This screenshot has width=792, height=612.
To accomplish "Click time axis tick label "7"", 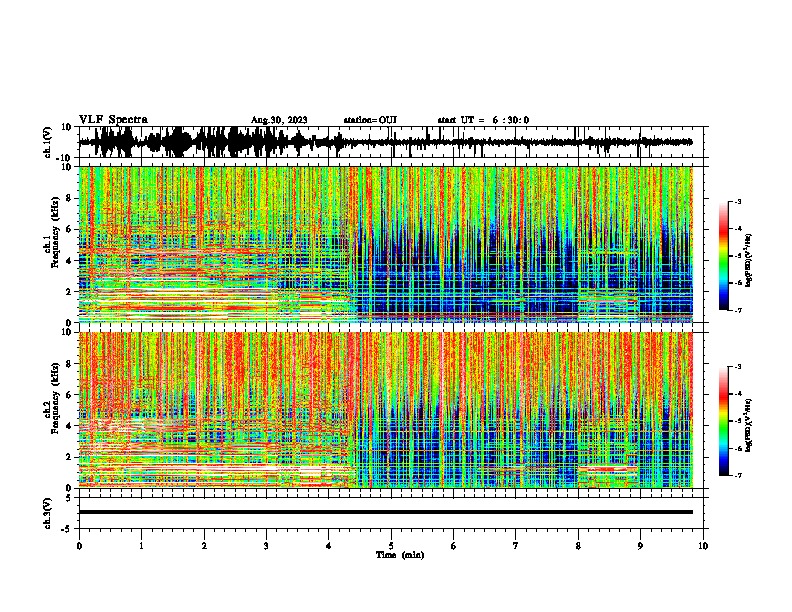I will click(x=516, y=546).
